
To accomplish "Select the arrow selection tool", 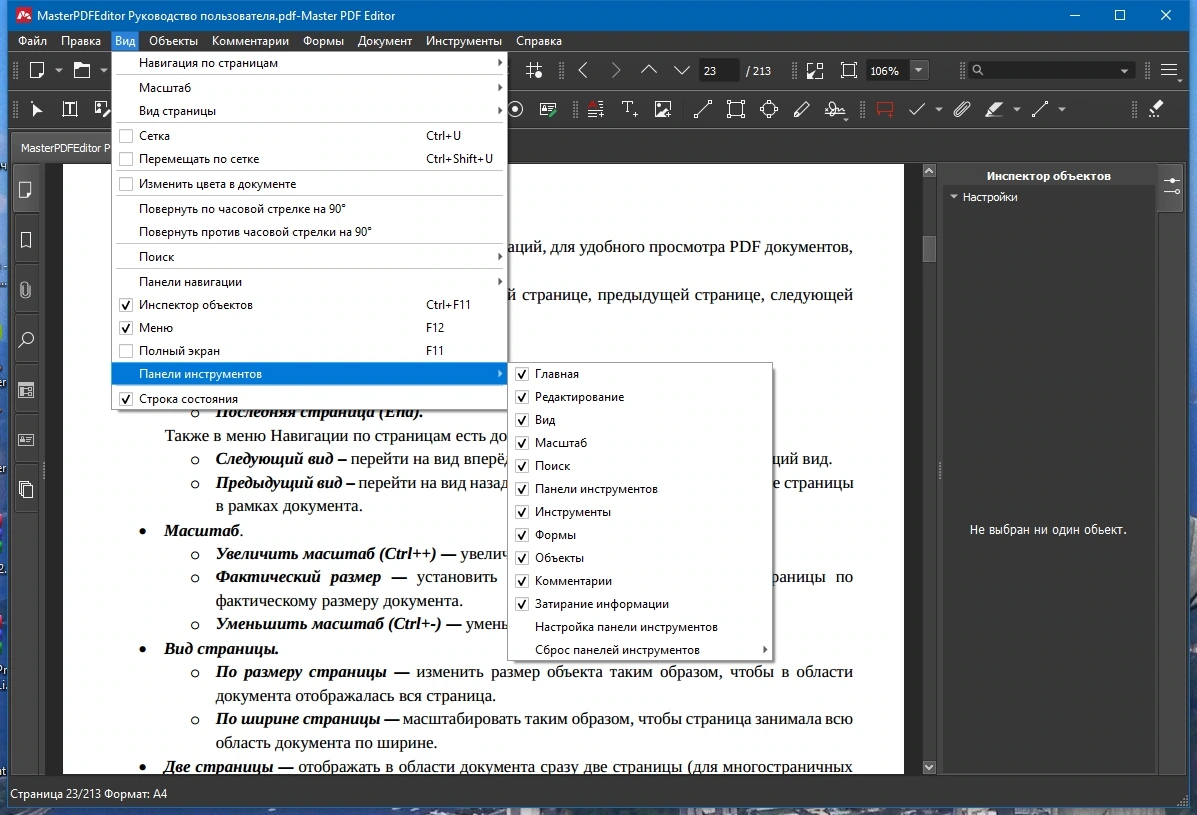I will [x=37, y=109].
